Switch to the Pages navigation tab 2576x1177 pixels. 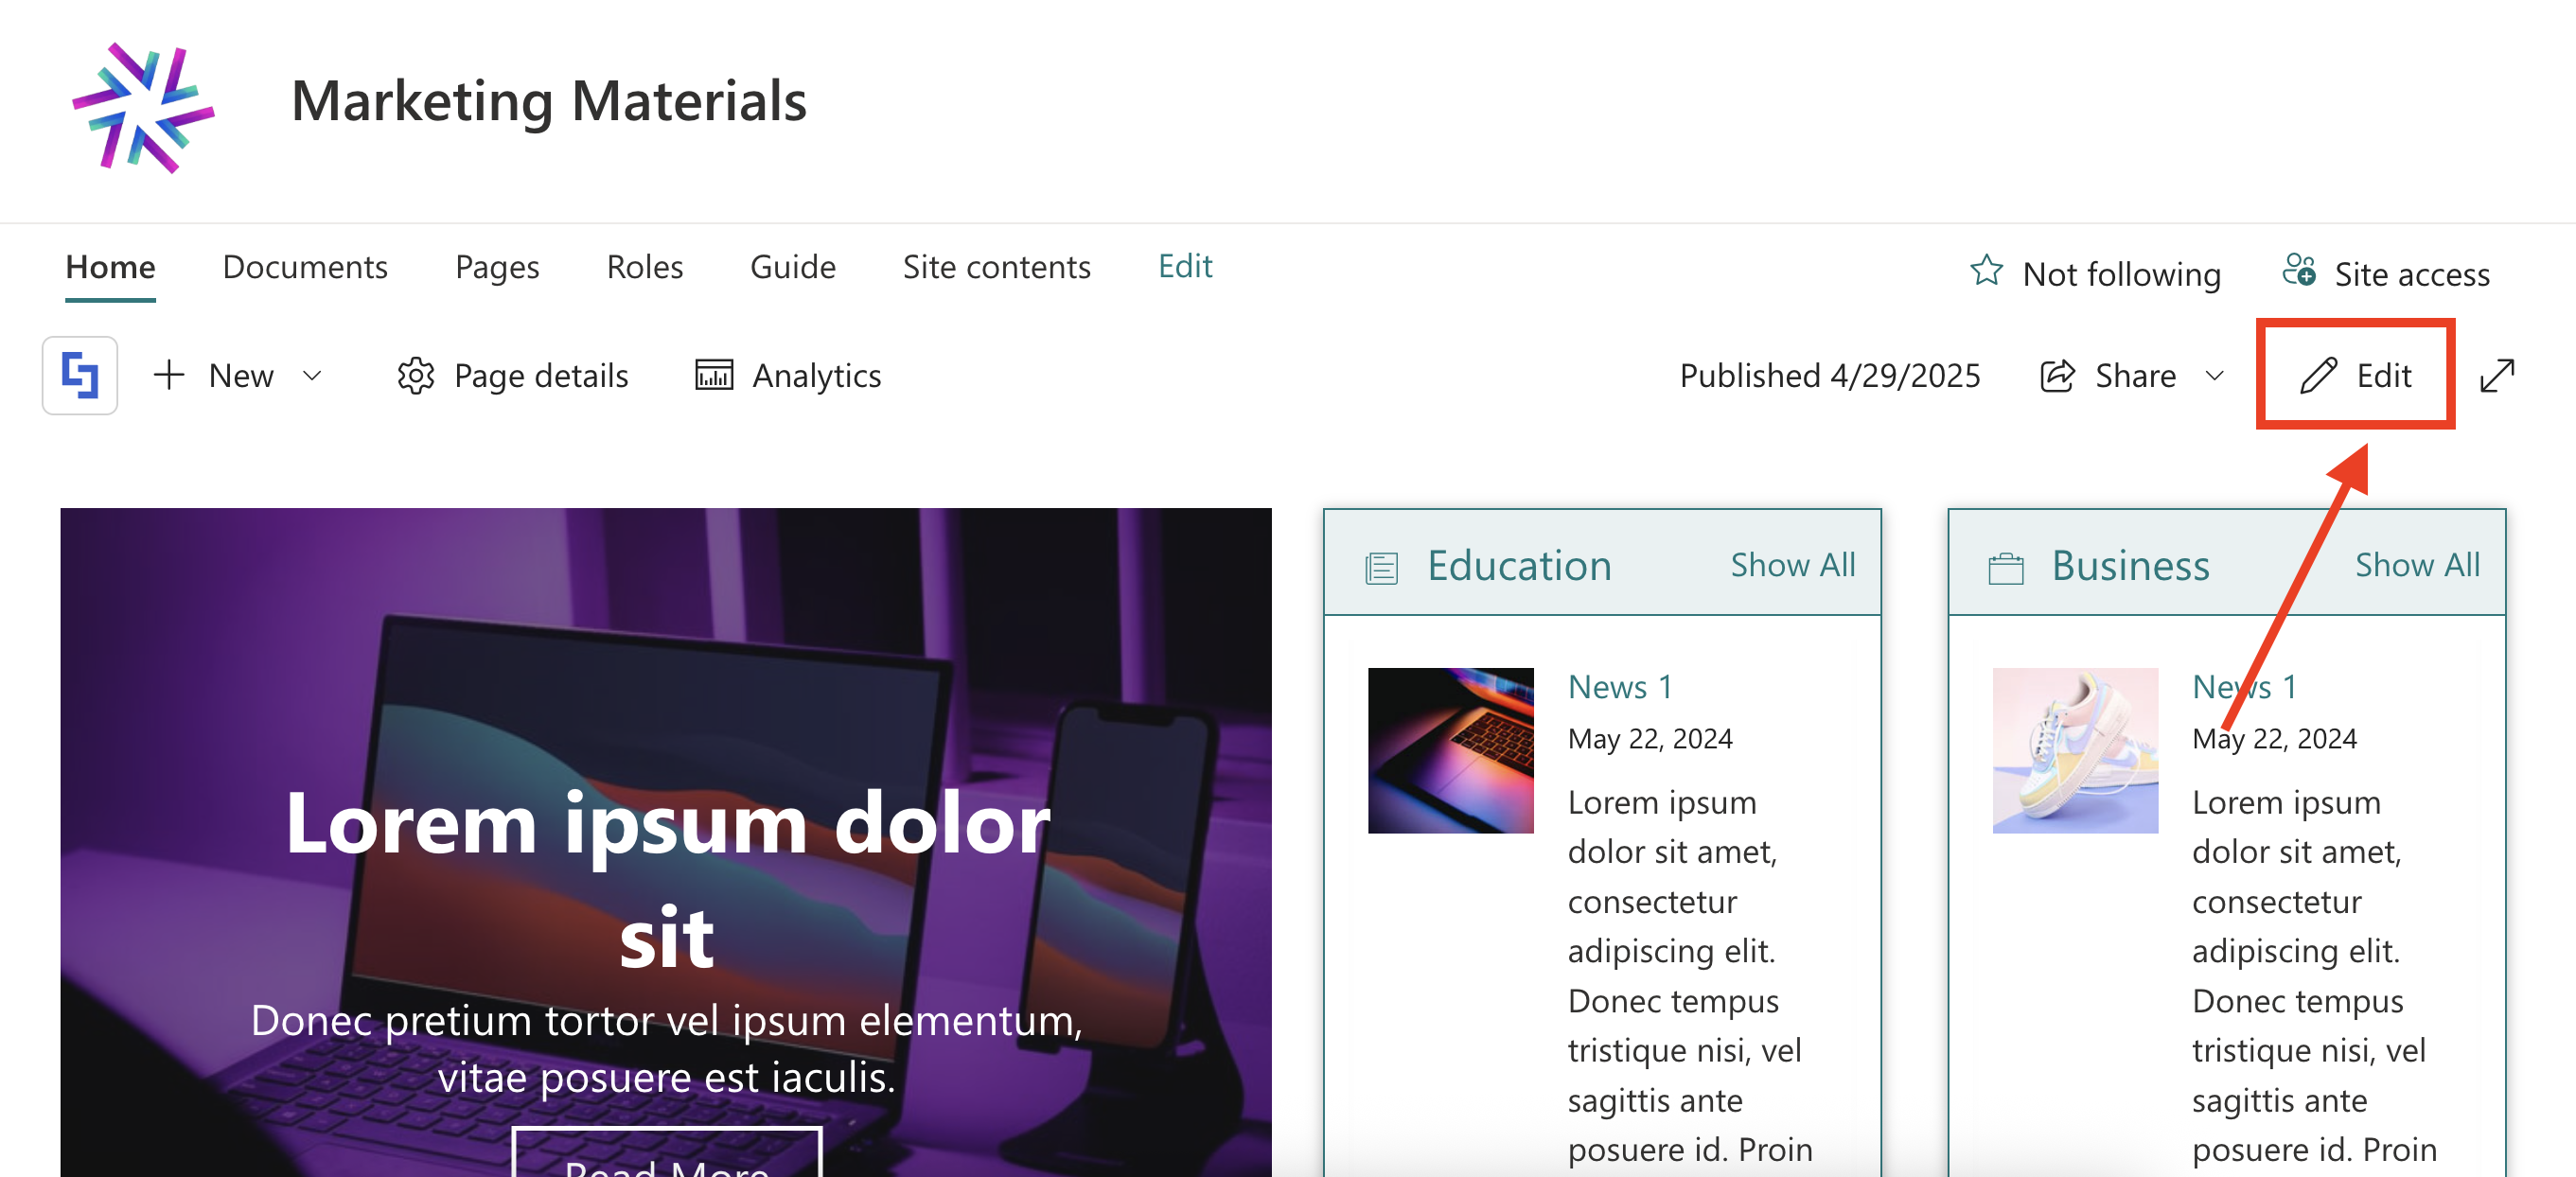497,266
